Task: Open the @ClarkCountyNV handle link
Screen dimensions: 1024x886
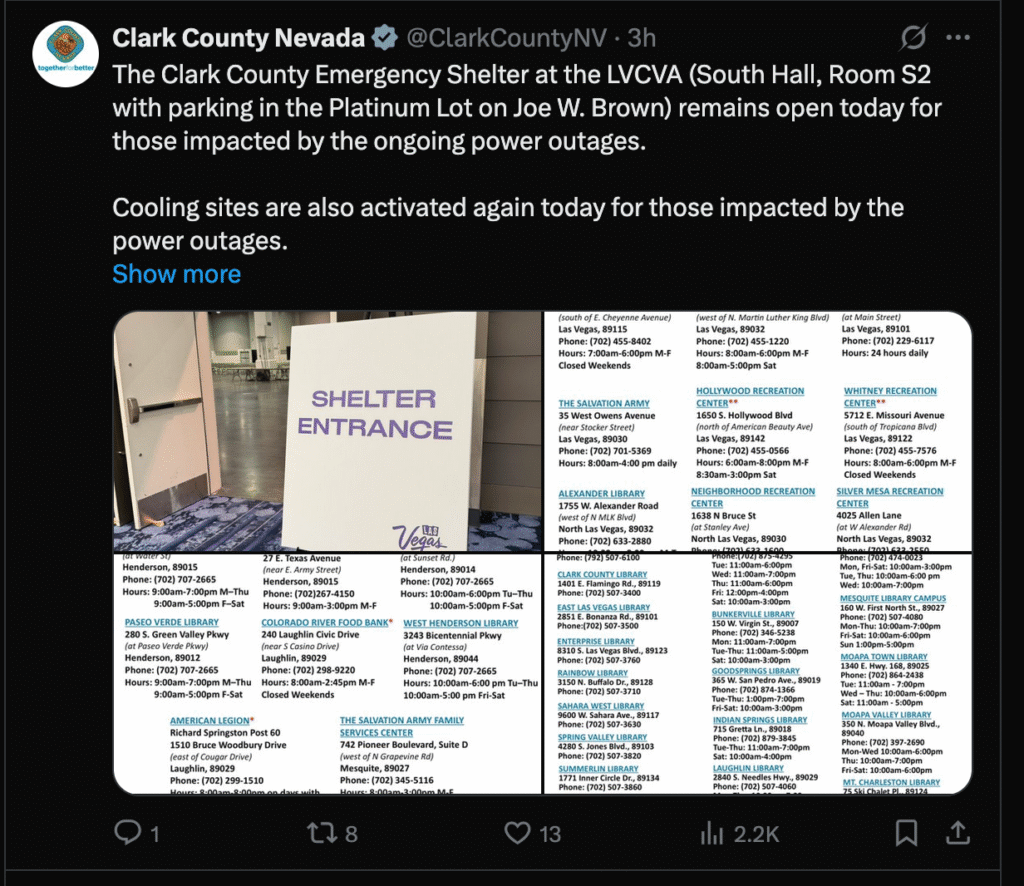Action: tap(507, 38)
